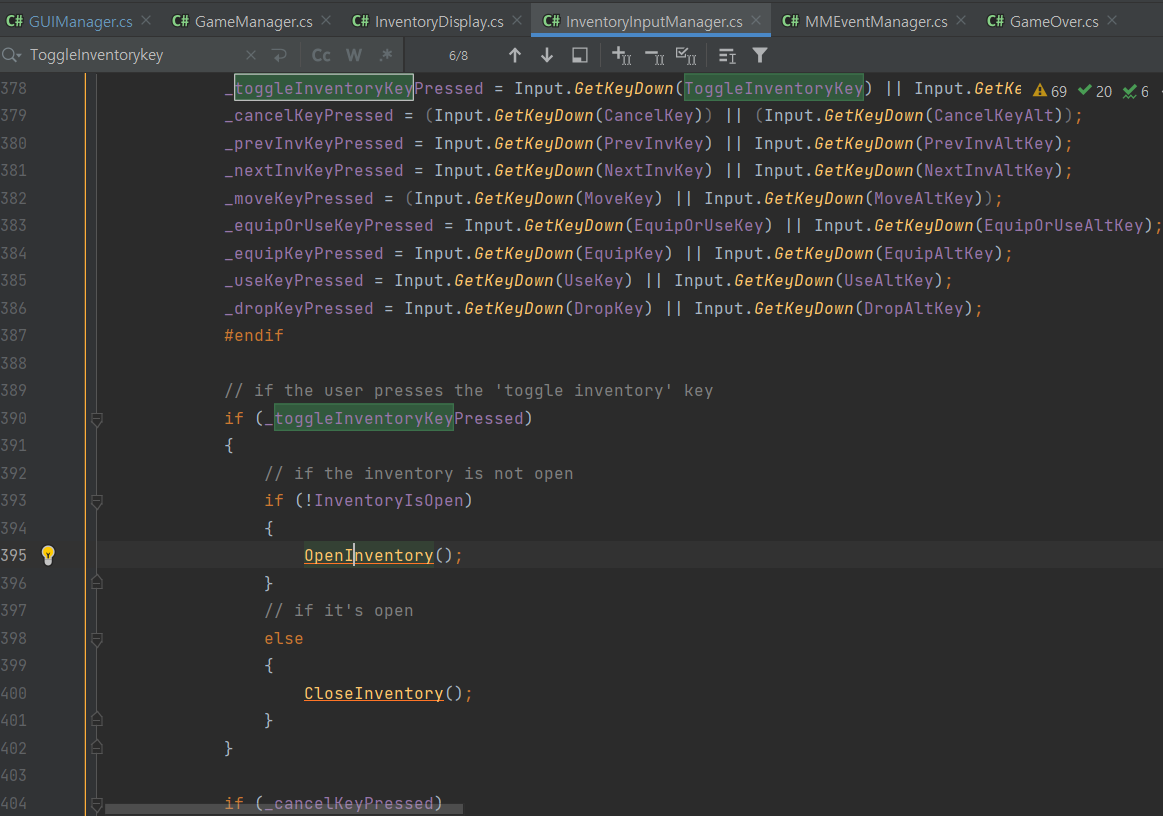The height and width of the screenshot is (816, 1163).
Task: Click the new line icon in search field
Action: pyautogui.click(x=280, y=55)
